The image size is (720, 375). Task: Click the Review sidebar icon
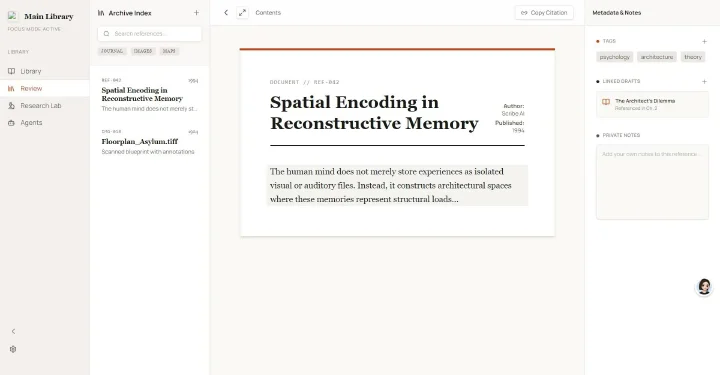(11, 88)
